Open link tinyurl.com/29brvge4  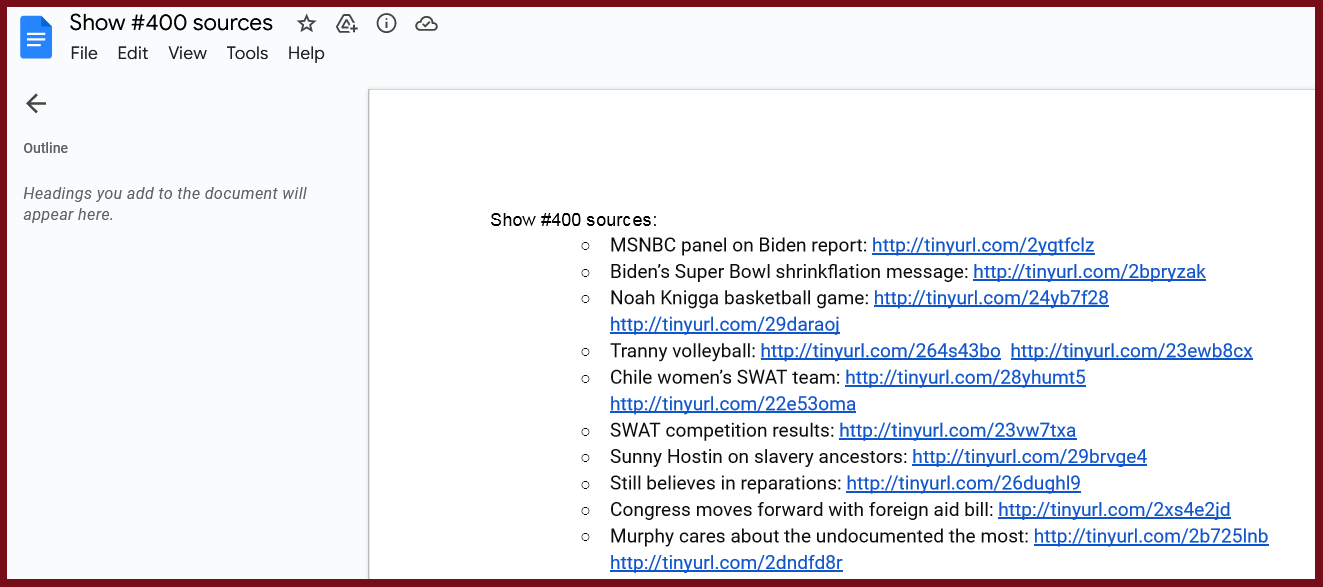tap(1029, 457)
